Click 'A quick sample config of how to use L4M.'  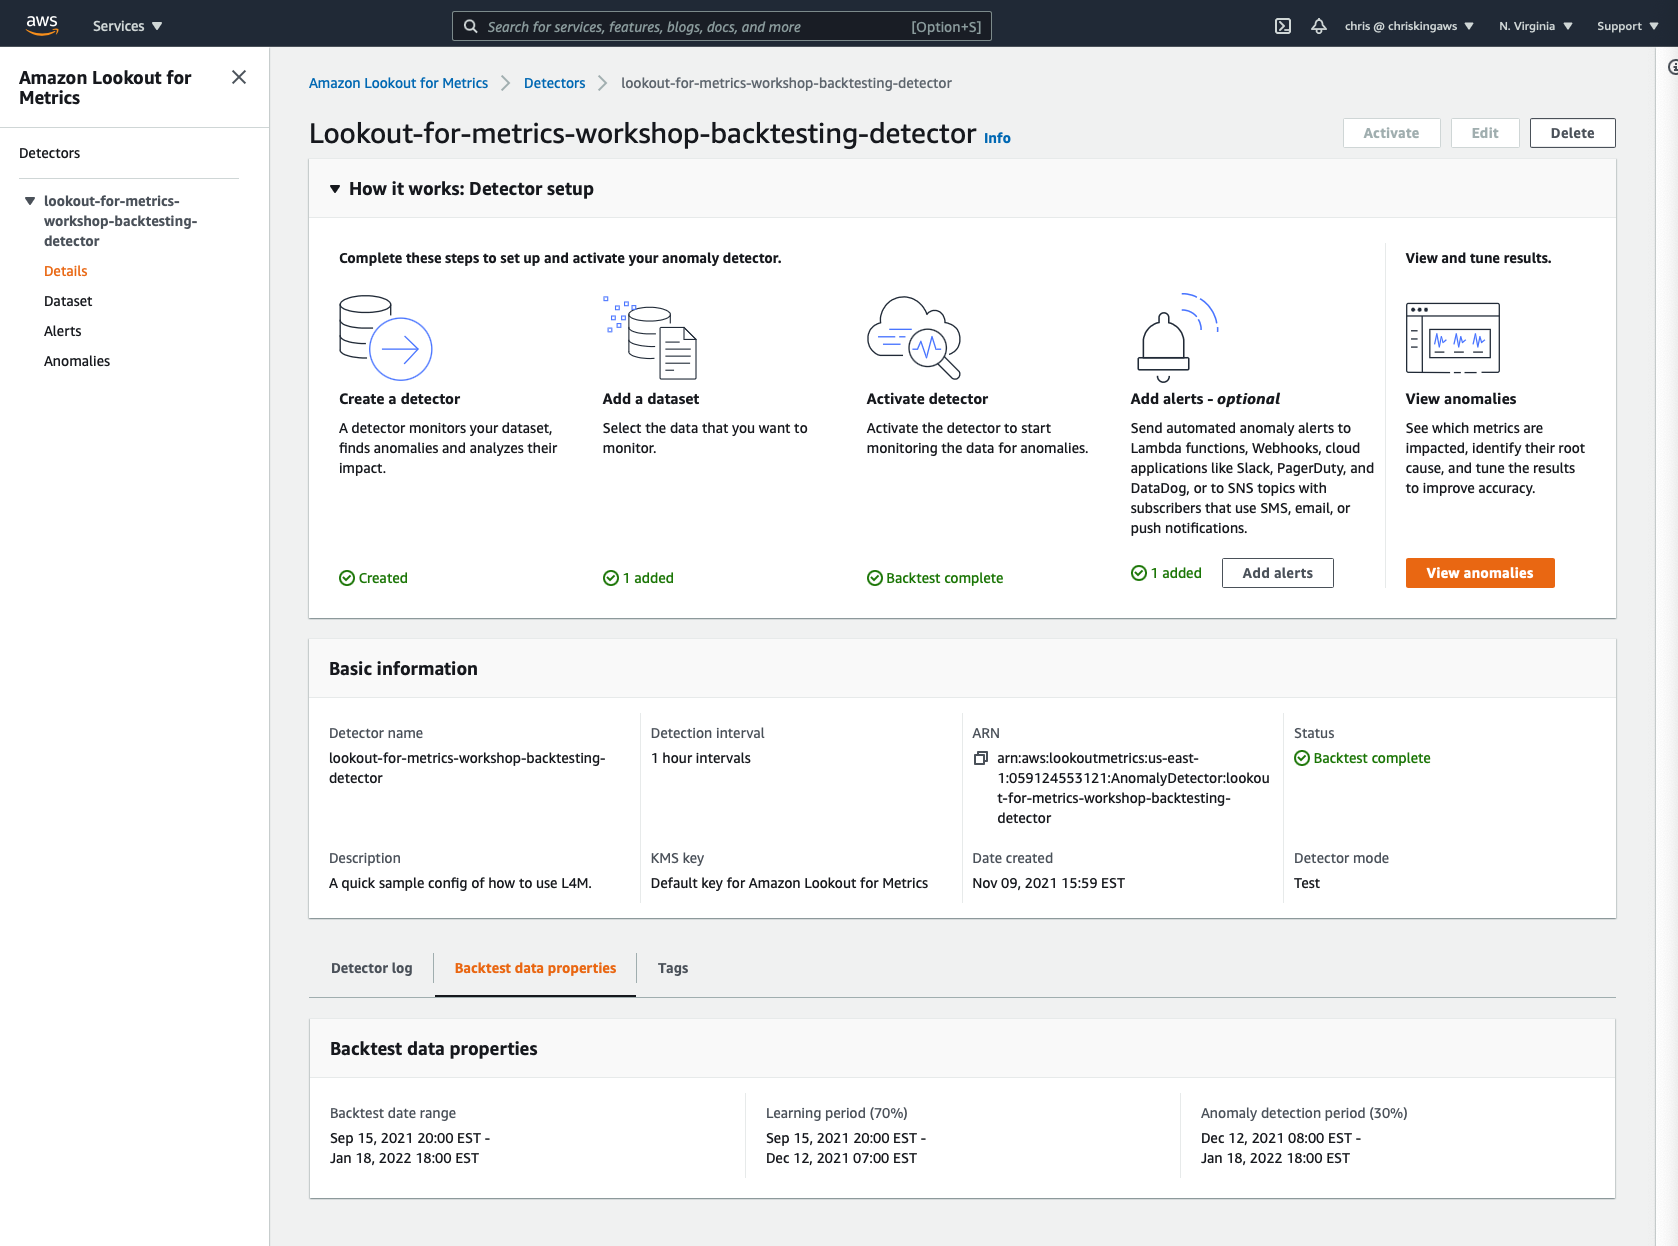pos(460,883)
